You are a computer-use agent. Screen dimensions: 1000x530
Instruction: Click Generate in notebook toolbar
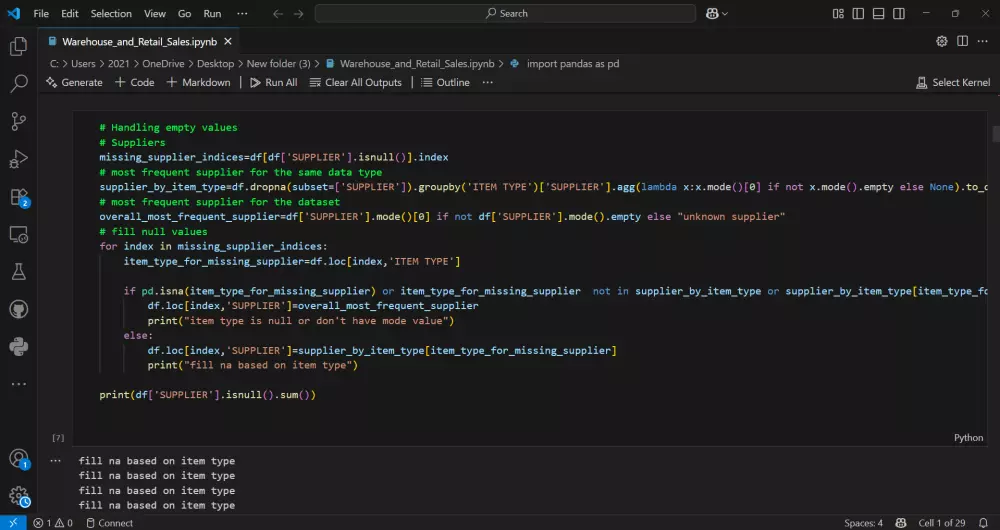pos(74,82)
